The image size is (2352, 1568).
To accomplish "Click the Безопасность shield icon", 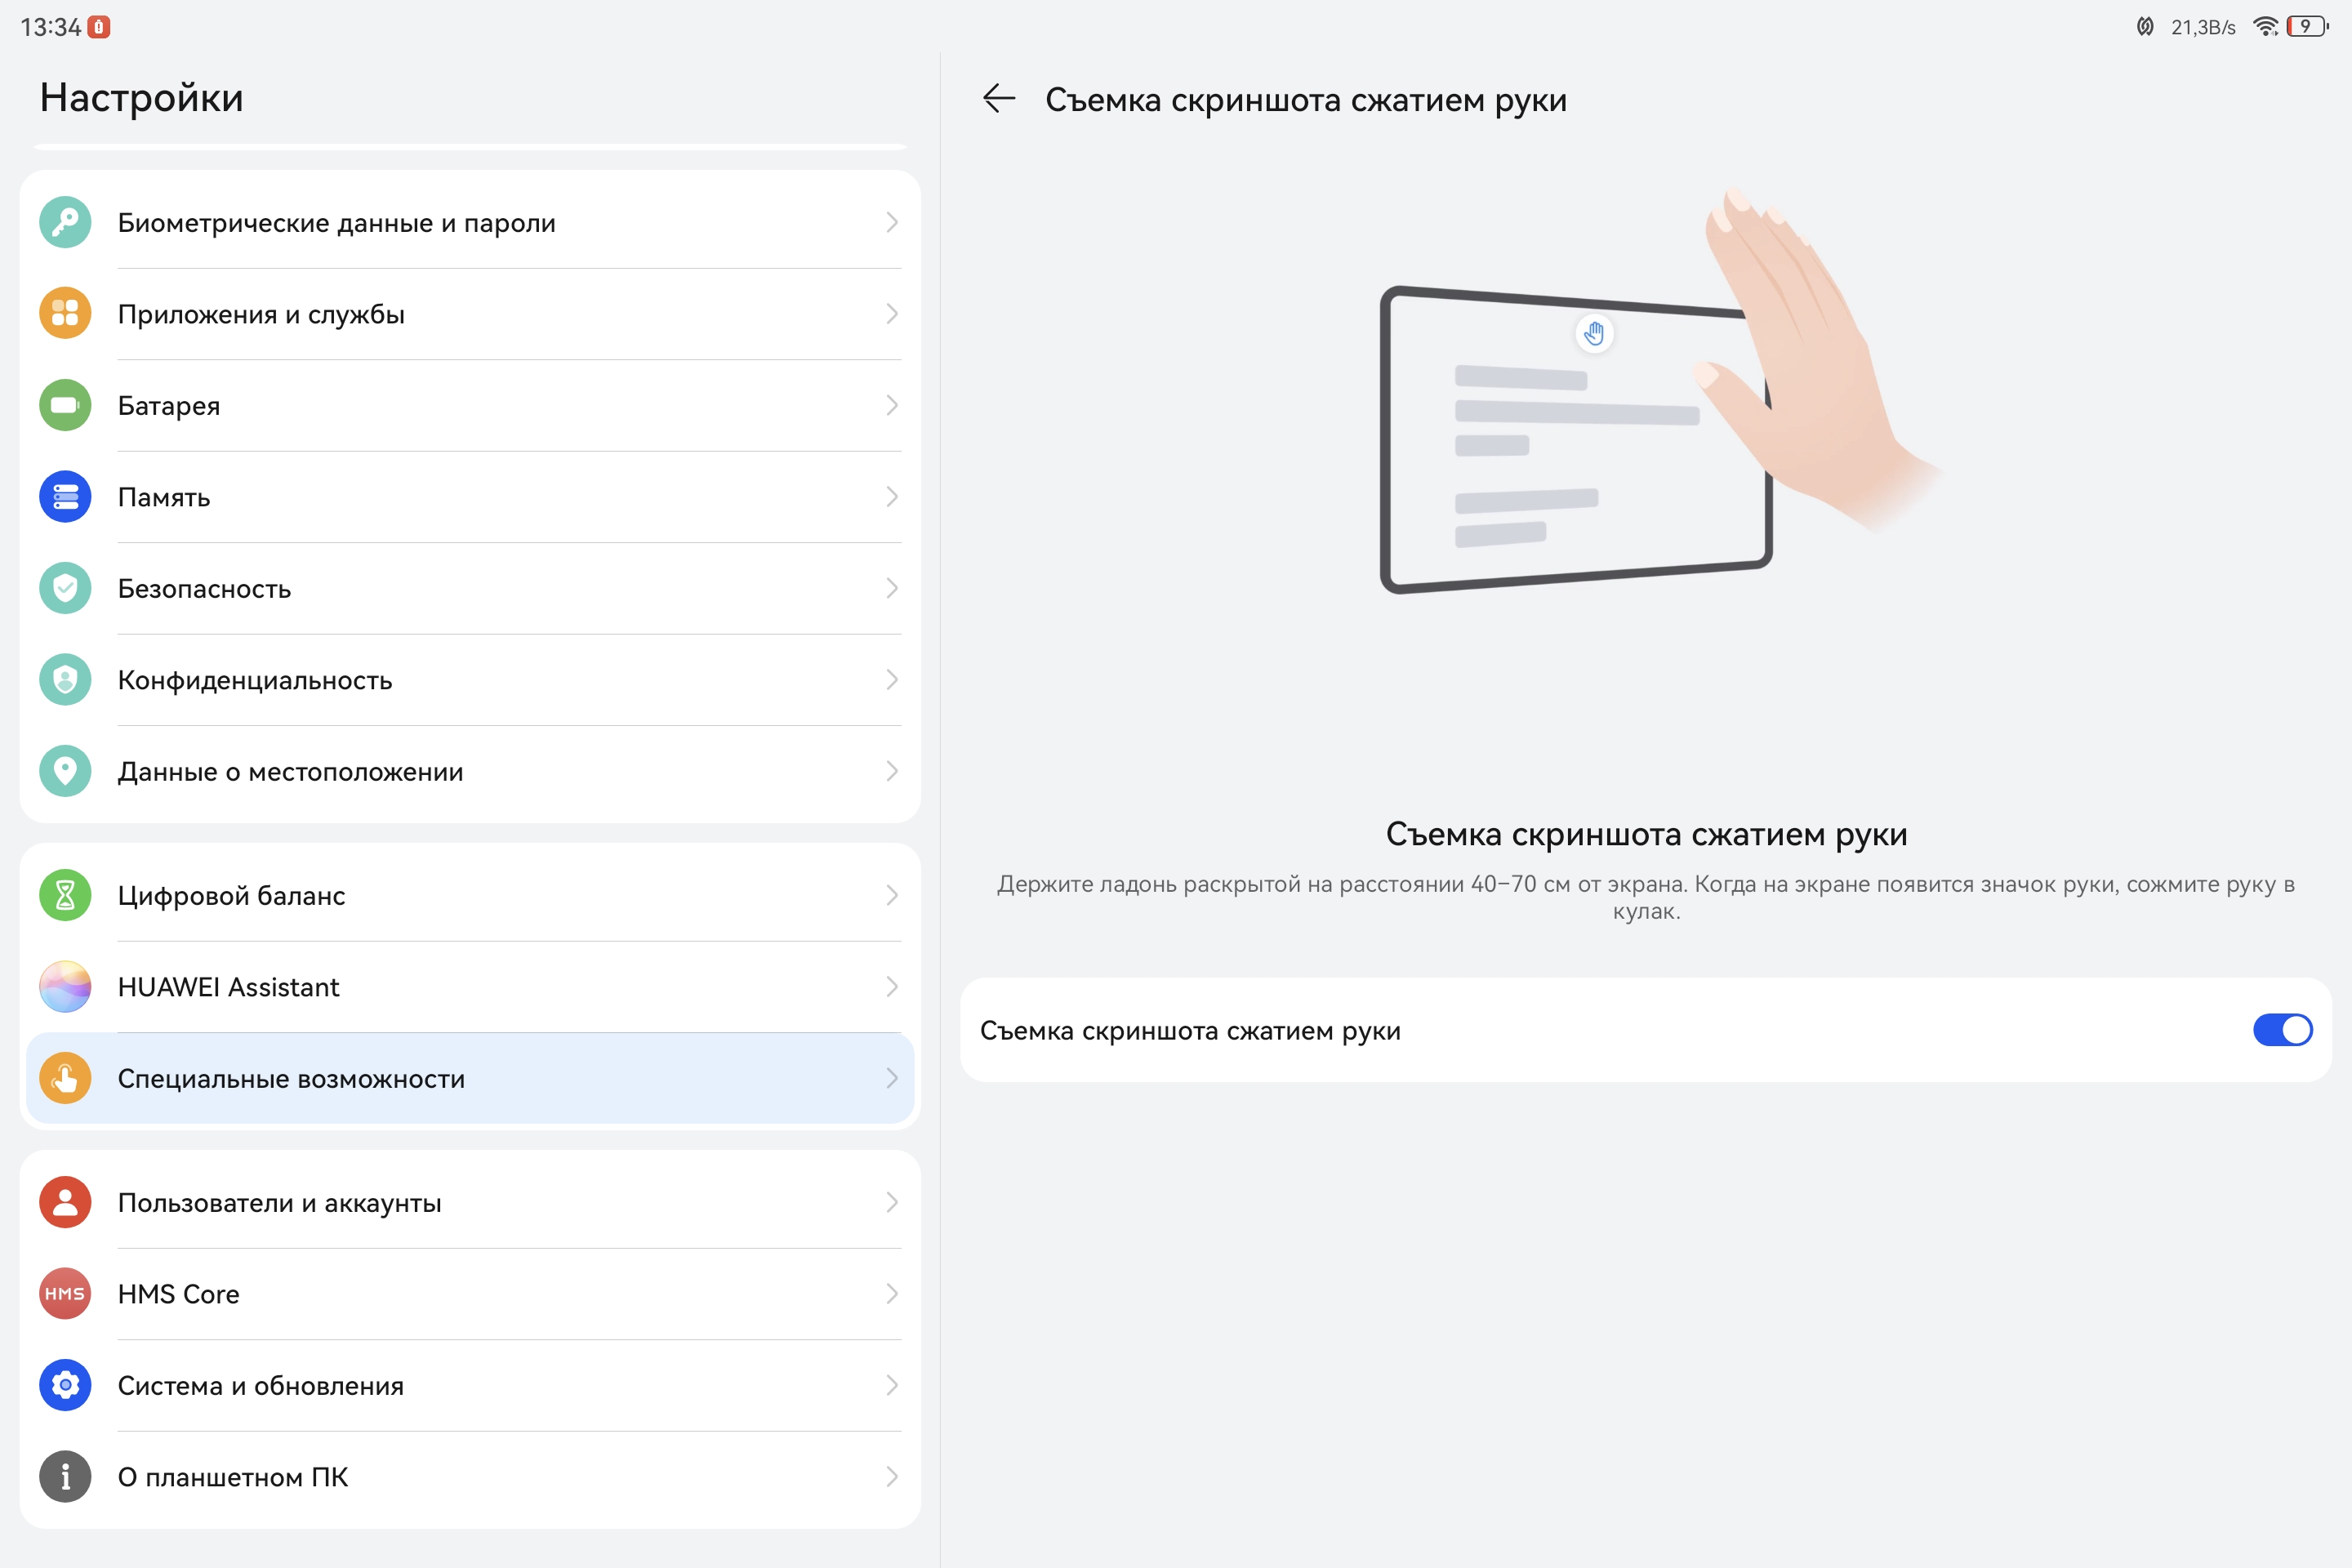I will coord(65,588).
